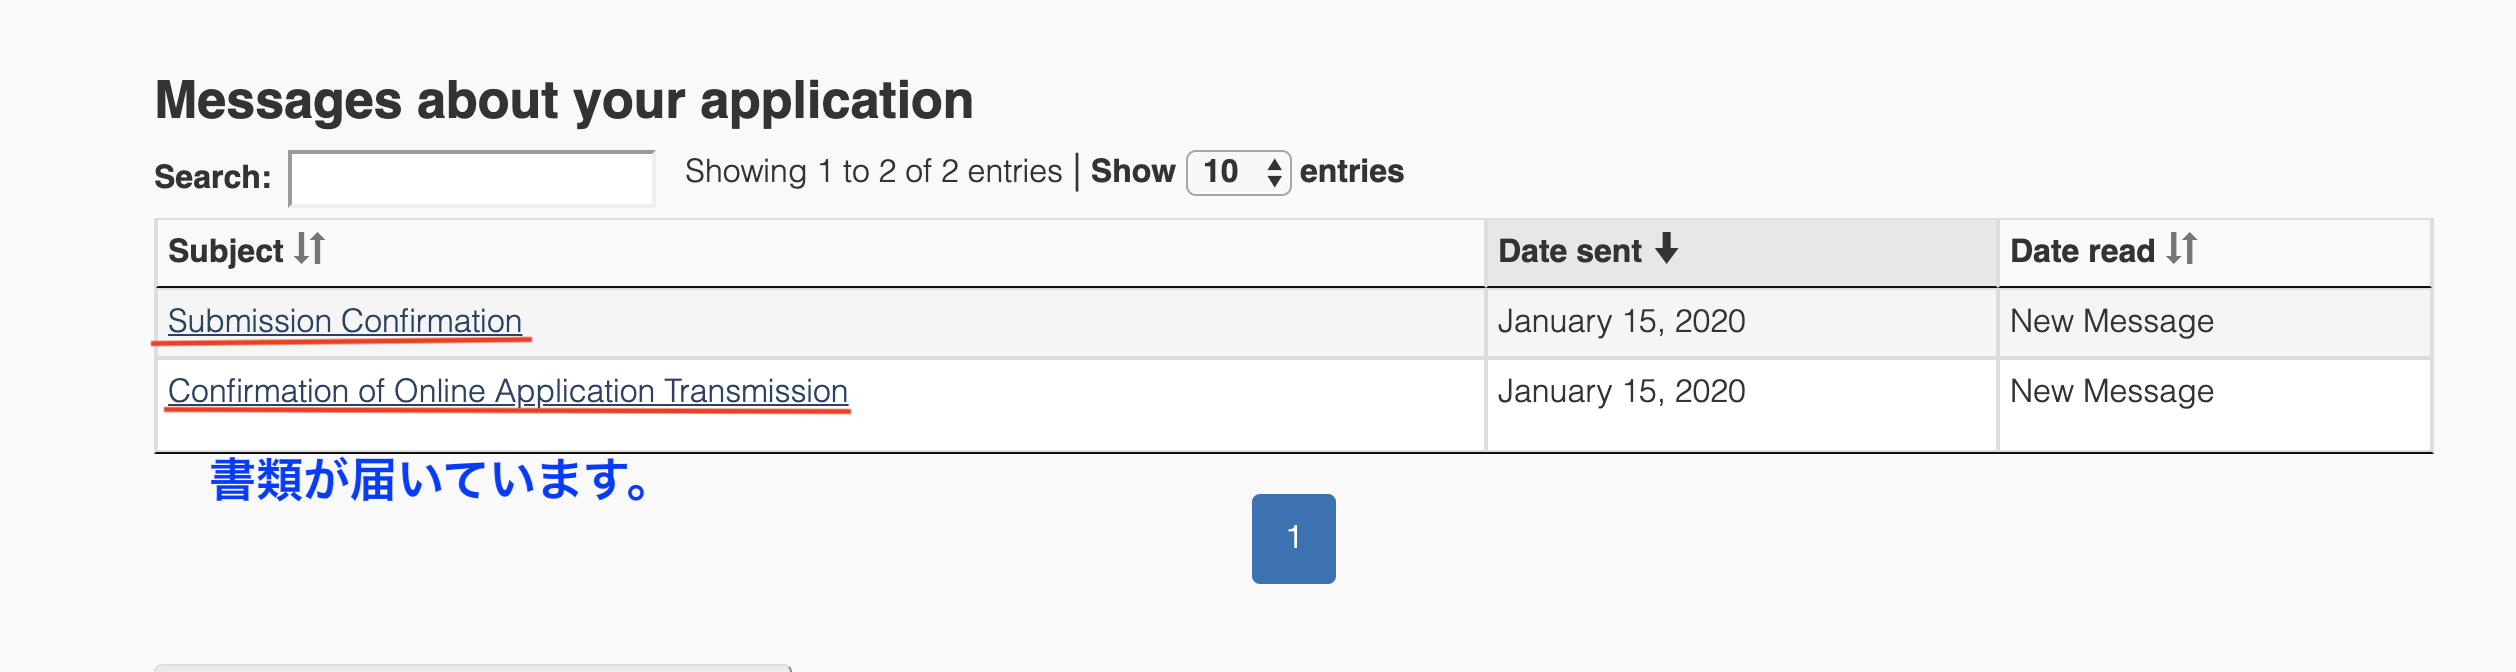Screen dimensions: 2516x672
Task: Click the Search: label
Action: tap(213, 177)
